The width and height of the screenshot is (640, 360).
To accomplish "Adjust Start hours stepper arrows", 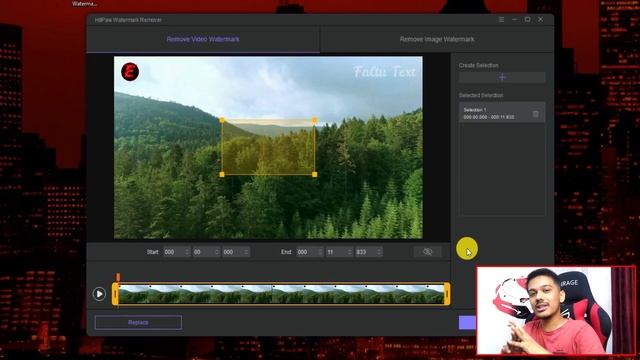I will point(187,252).
